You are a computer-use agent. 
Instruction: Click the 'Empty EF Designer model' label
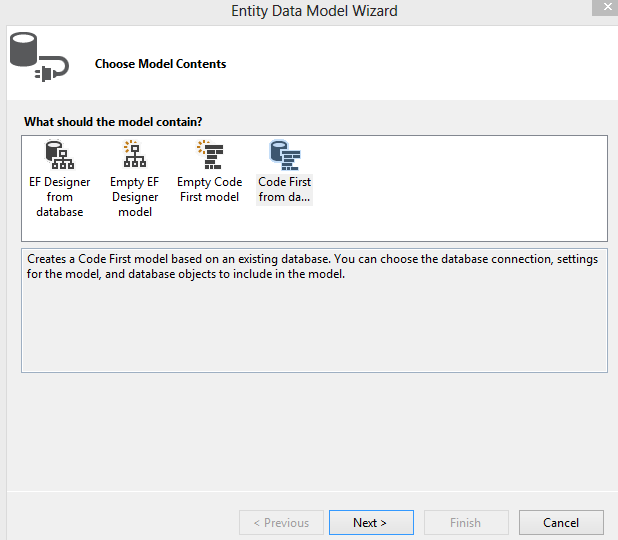[x=135, y=197]
